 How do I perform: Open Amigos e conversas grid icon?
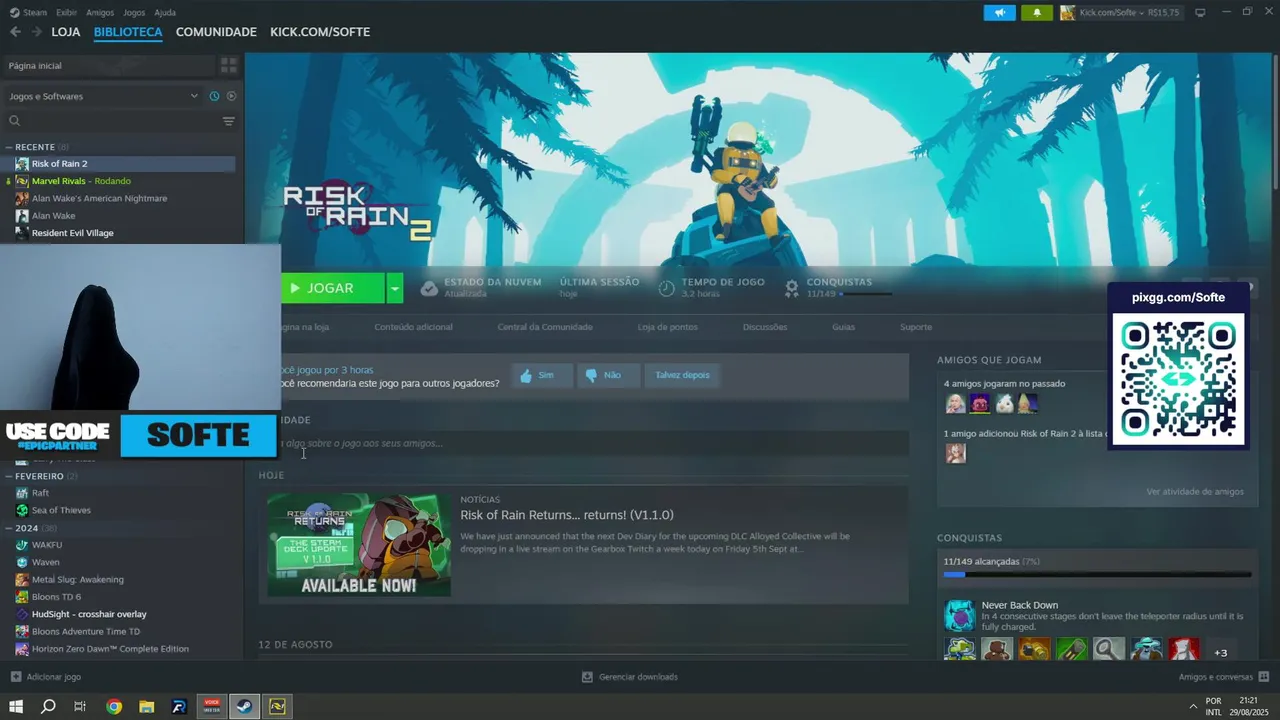1264,677
